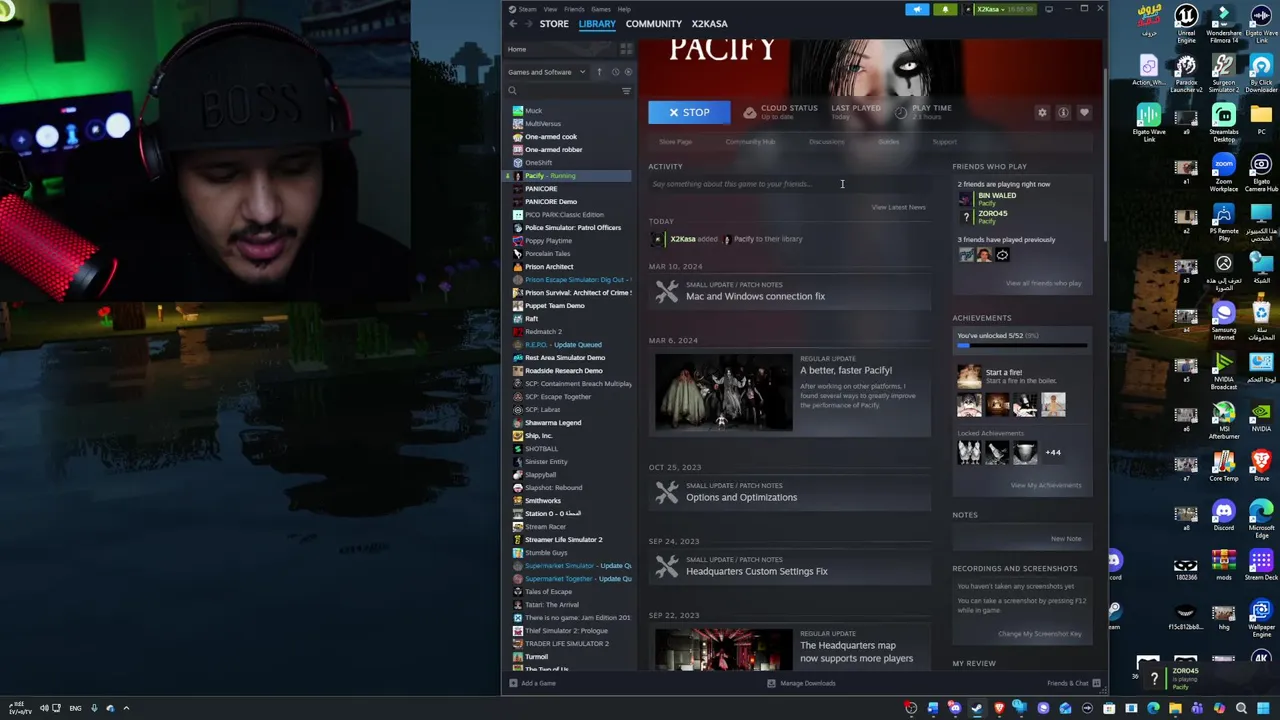Click Change My Screenshot Key

[x=1039, y=634]
